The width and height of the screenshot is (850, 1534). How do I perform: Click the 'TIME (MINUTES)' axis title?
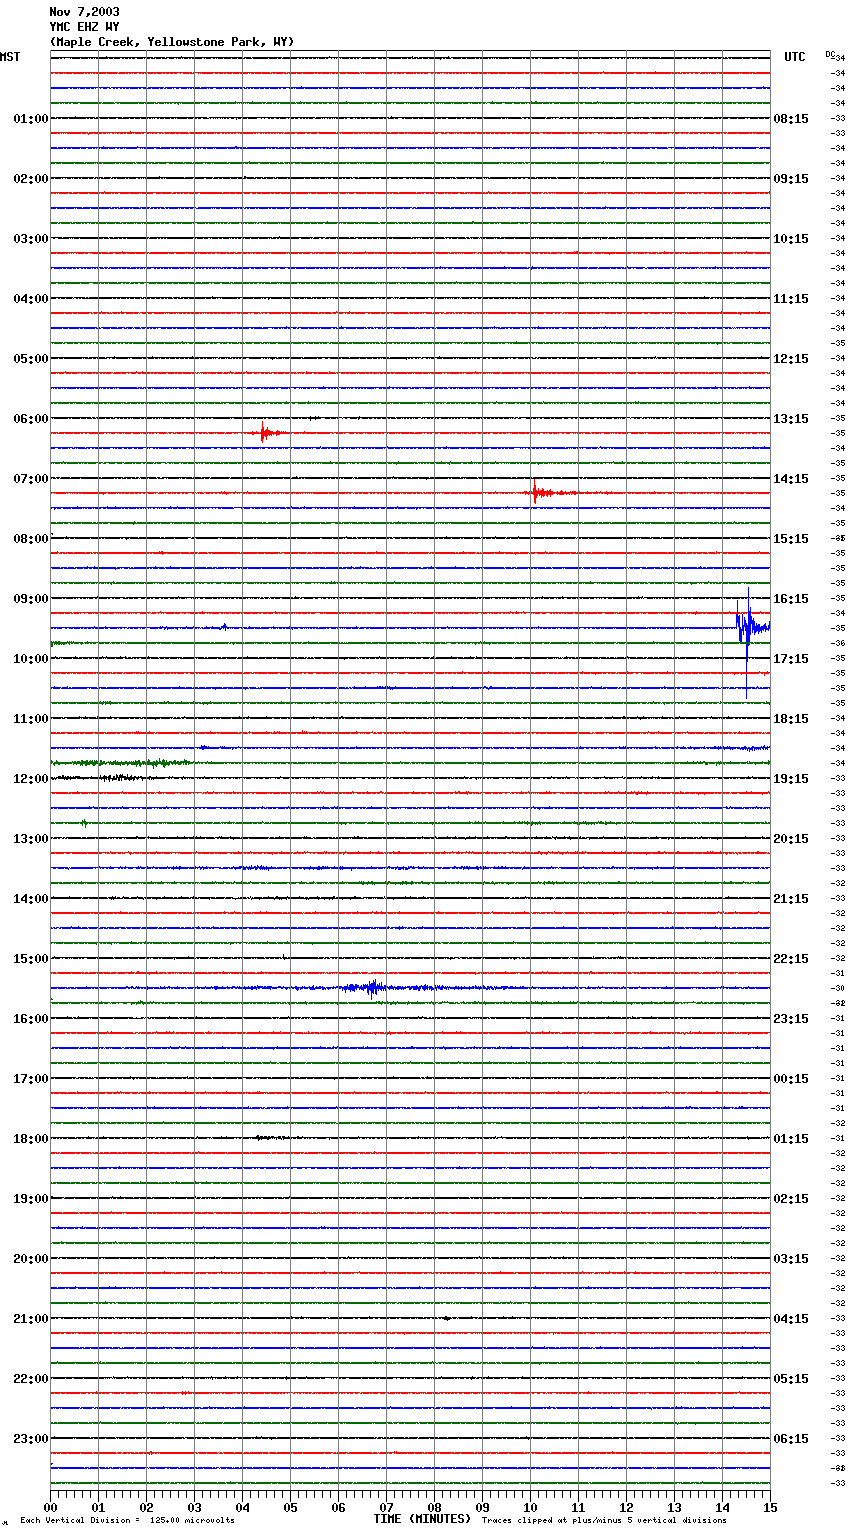422,1519
